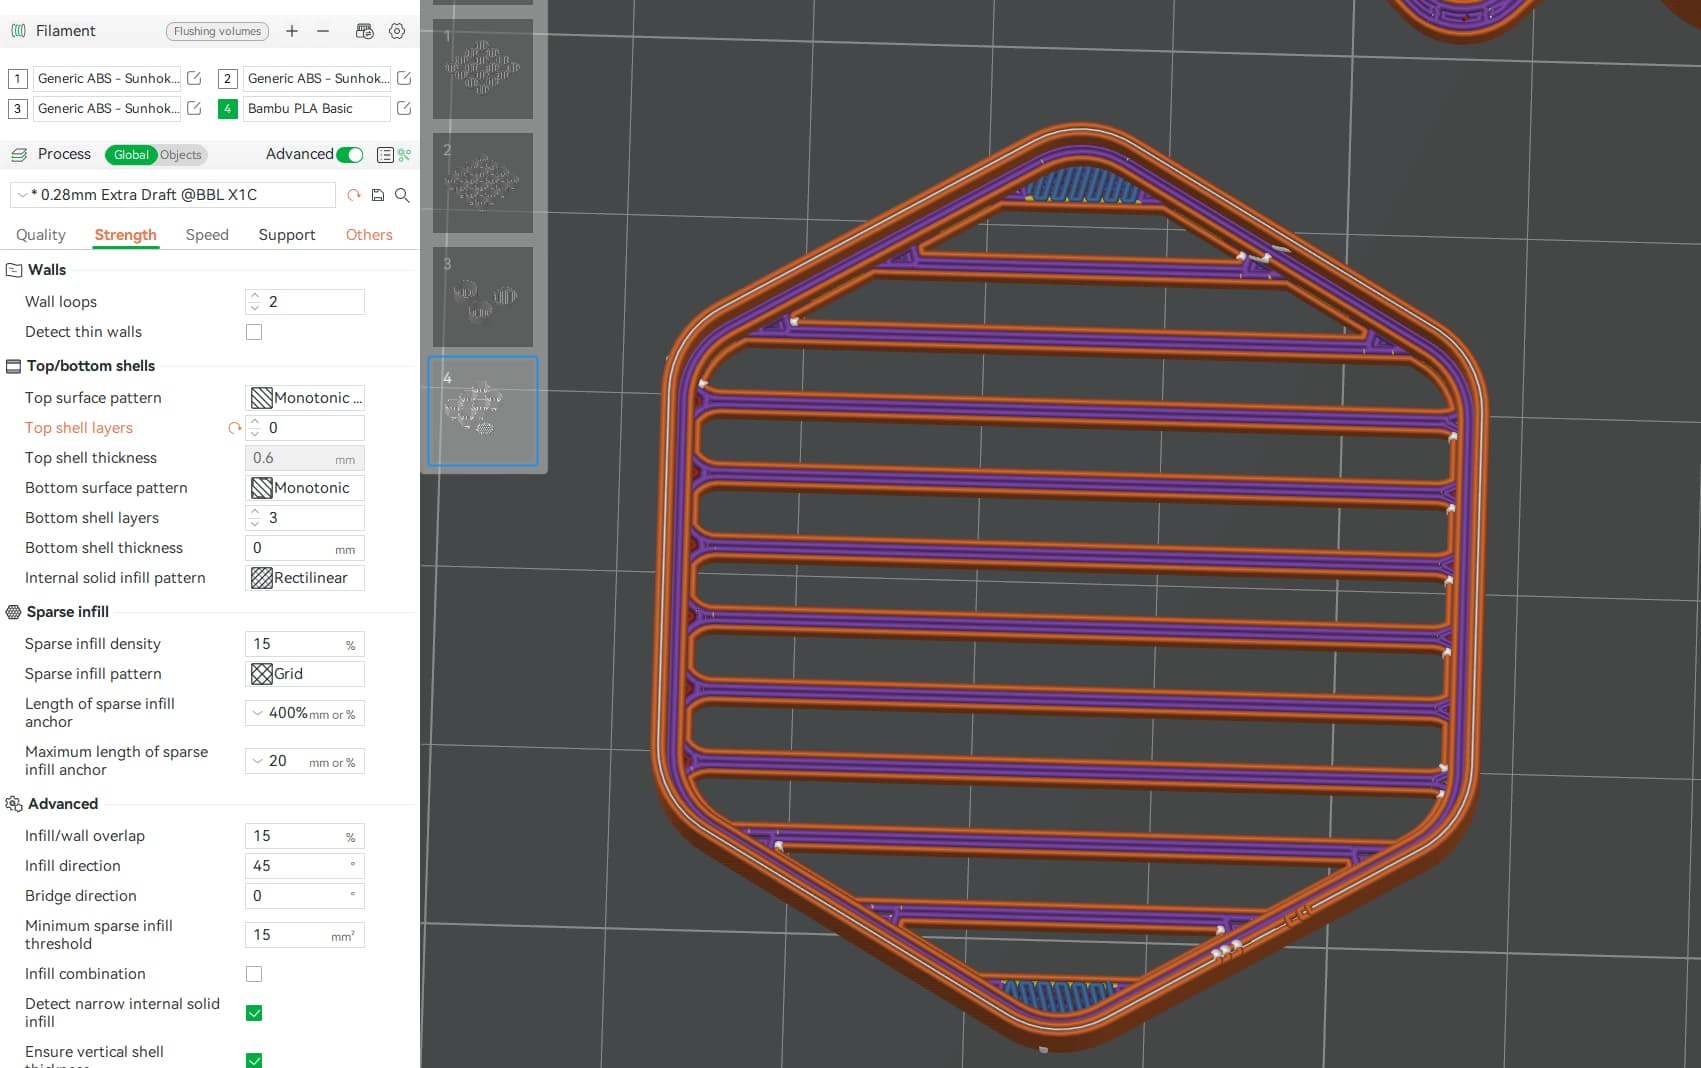Viewport: 1701px width, 1068px height.
Task: Open Top surface pattern dropdown
Action: click(x=305, y=398)
